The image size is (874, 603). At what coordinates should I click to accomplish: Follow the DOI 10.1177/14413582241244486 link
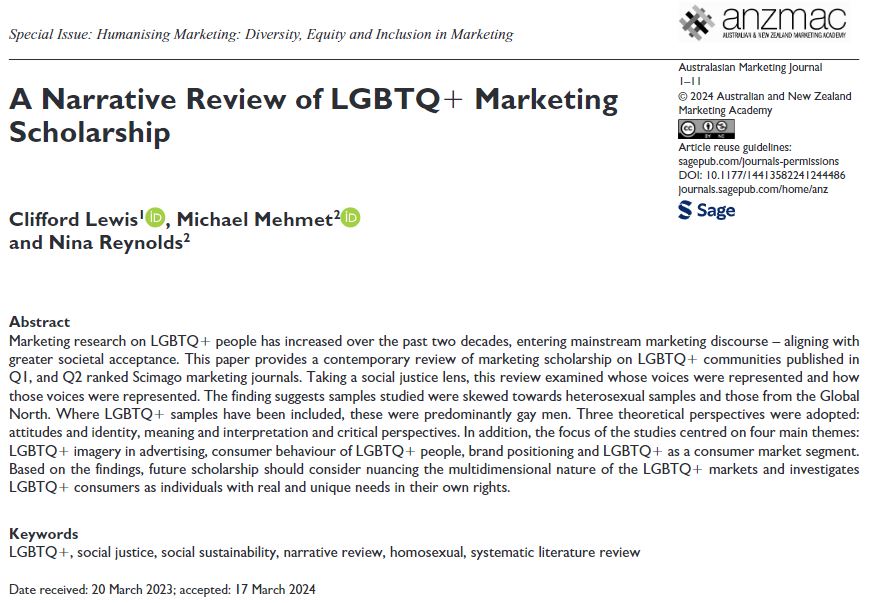(761, 174)
